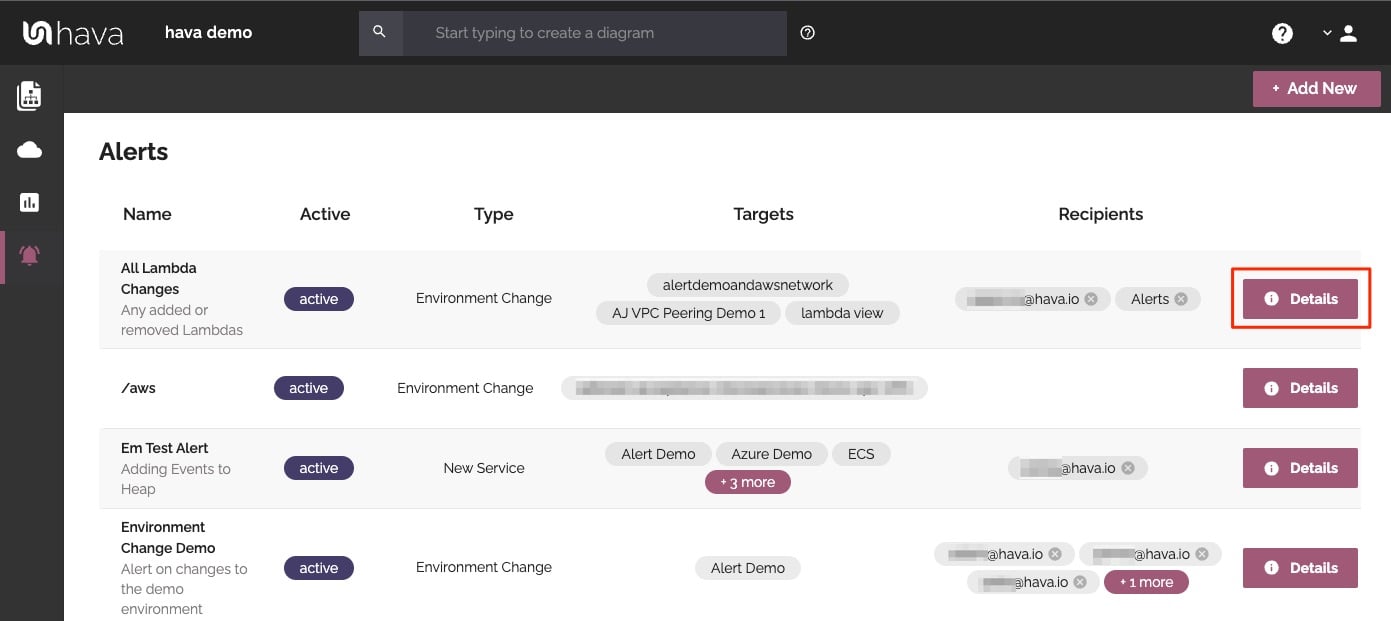Click the magnifying glass search icon
This screenshot has width=1391, height=621.
tap(381, 33)
